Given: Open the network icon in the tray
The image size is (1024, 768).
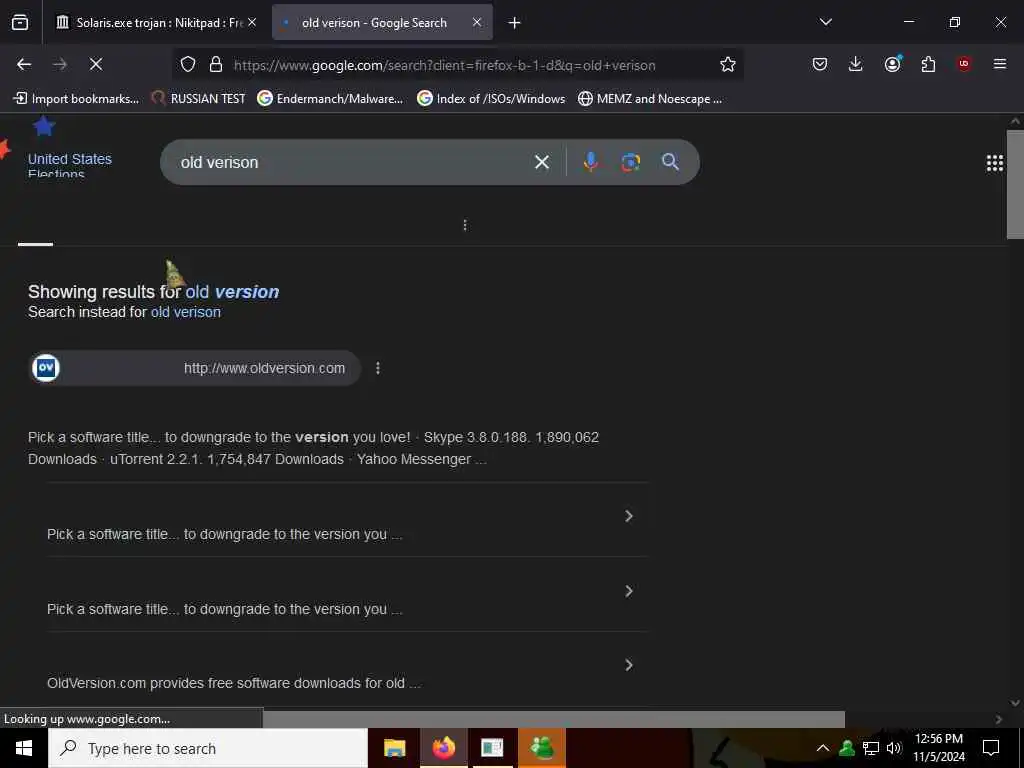Looking at the screenshot, I should coord(871,748).
